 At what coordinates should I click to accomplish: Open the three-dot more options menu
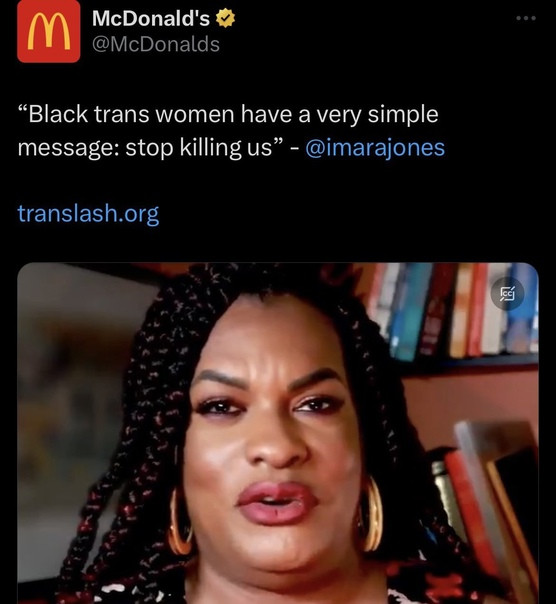pos(526,18)
